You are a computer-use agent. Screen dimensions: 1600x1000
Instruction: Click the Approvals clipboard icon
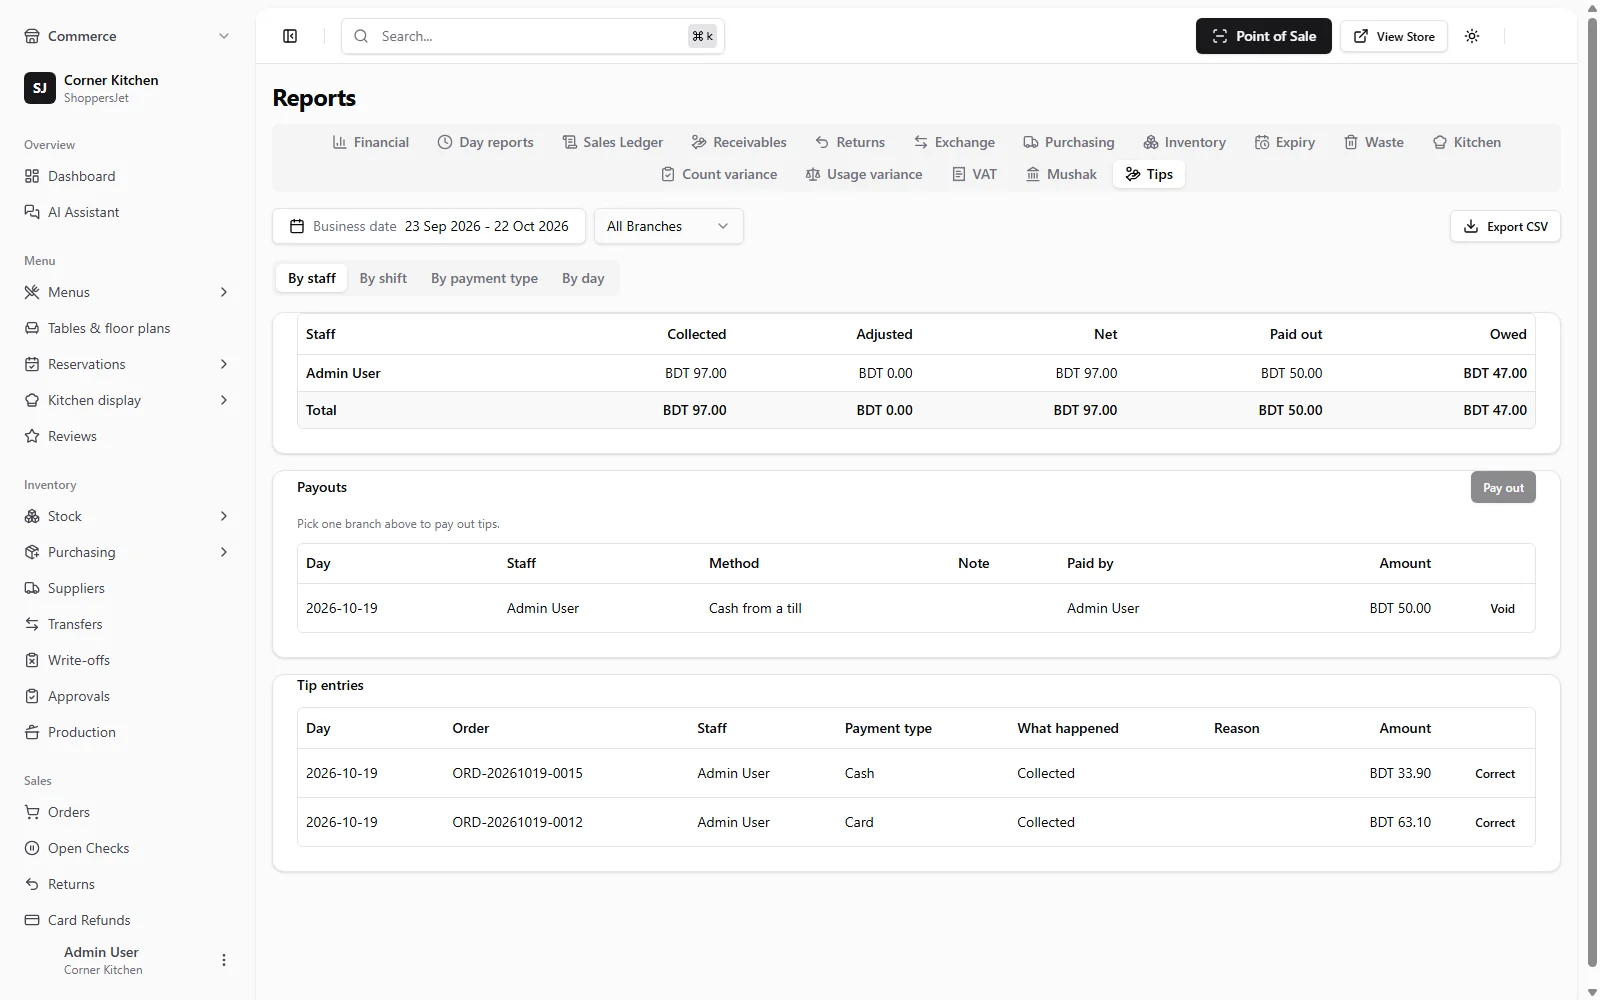click(32, 696)
